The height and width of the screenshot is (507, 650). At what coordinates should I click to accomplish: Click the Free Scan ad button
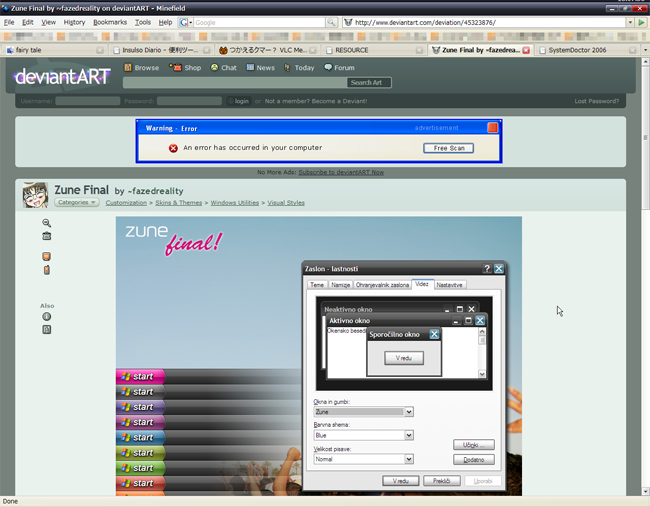pos(449,148)
